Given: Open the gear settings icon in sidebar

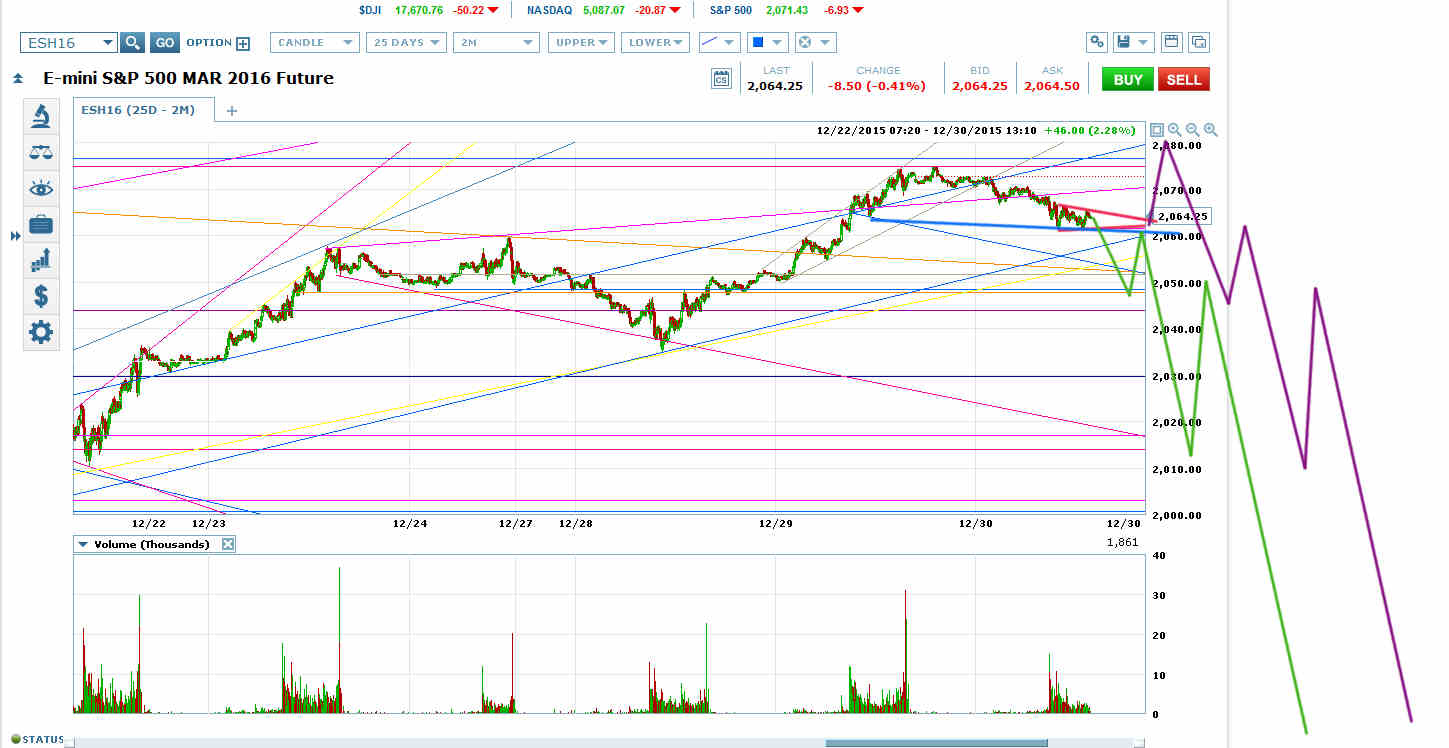Looking at the screenshot, I should click(x=41, y=332).
